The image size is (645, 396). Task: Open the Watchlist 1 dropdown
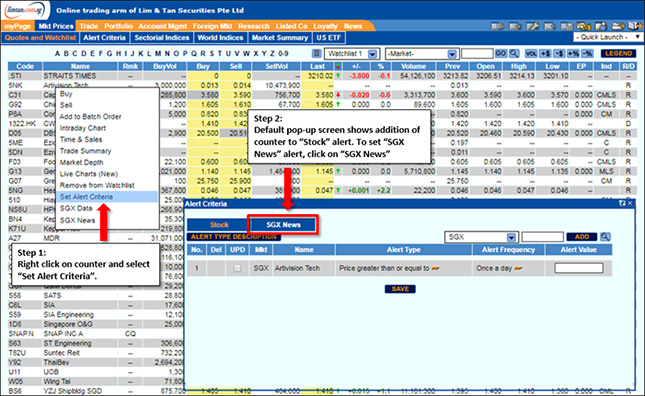pyautogui.click(x=352, y=54)
